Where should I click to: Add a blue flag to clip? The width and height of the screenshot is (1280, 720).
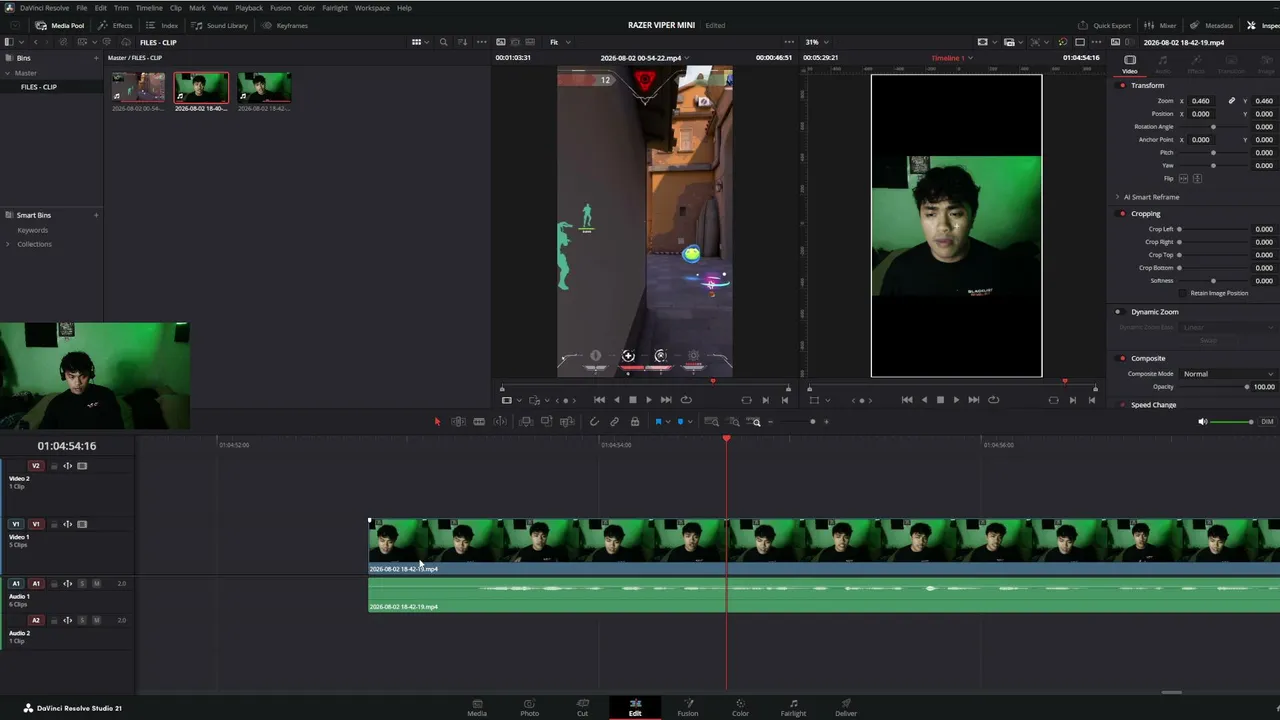[658, 422]
